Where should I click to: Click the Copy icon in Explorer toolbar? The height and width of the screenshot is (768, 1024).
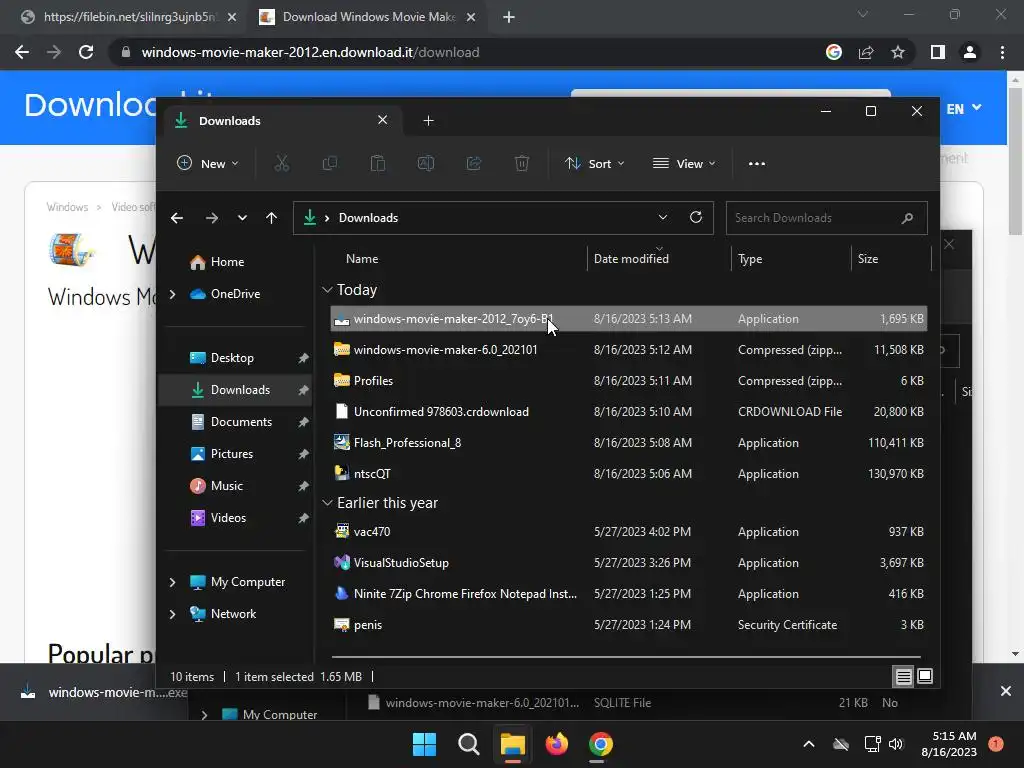coord(330,163)
